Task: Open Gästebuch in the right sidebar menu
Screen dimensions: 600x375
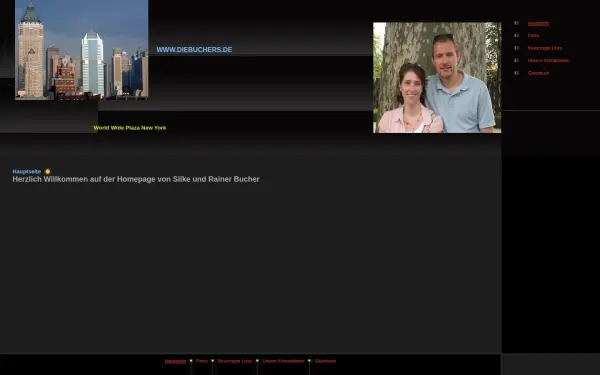Action: click(538, 73)
